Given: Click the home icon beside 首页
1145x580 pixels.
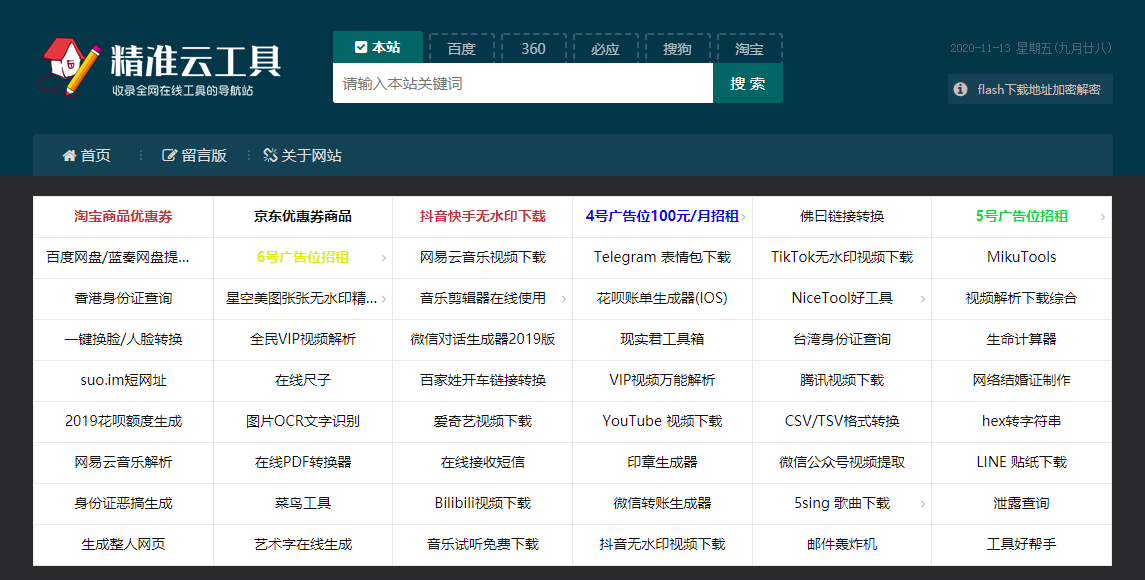Looking at the screenshot, I should [69, 156].
